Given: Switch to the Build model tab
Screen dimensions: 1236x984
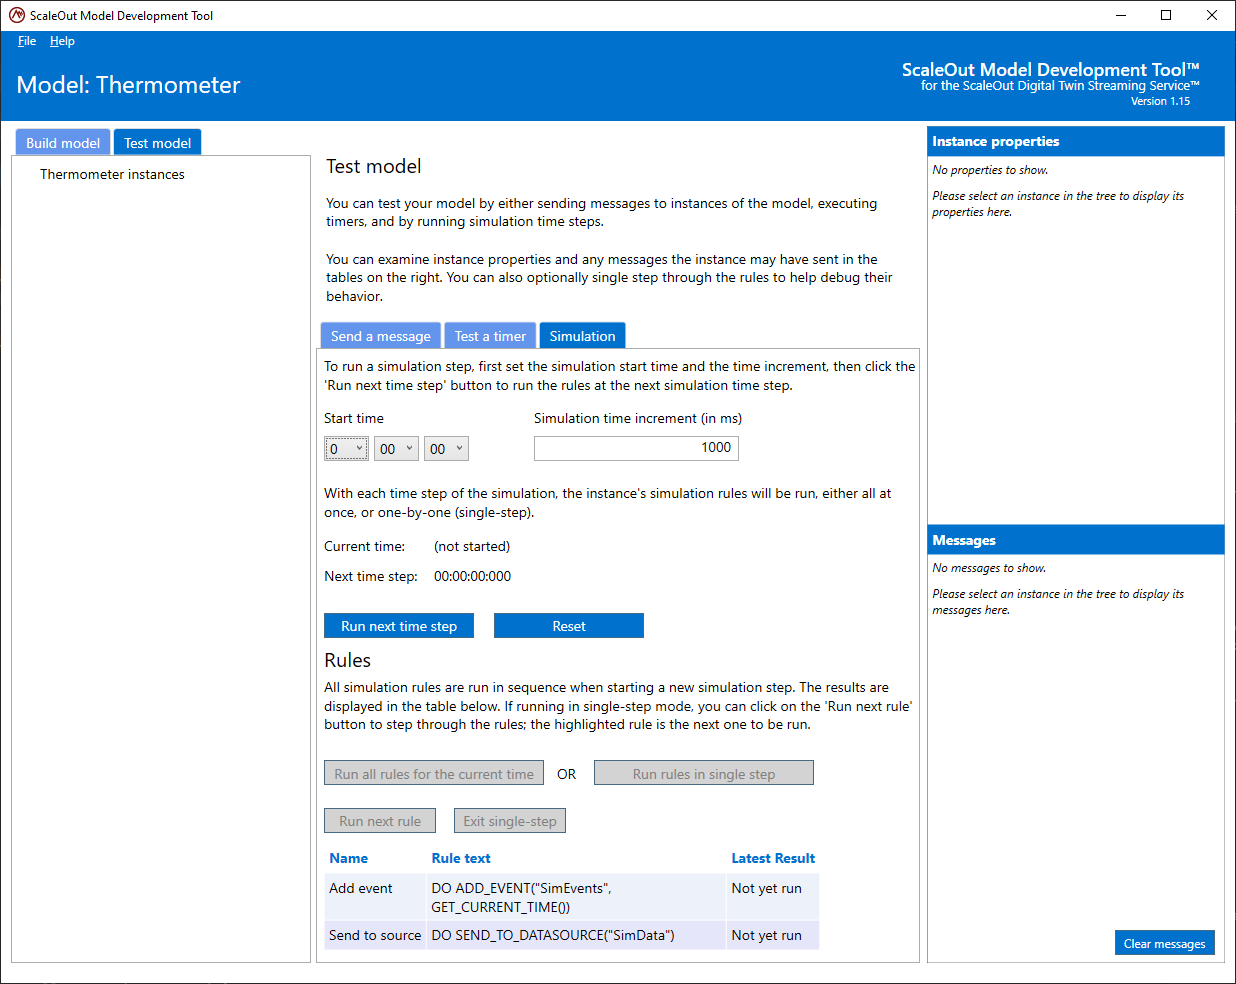Looking at the screenshot, I should coord(63,143).
